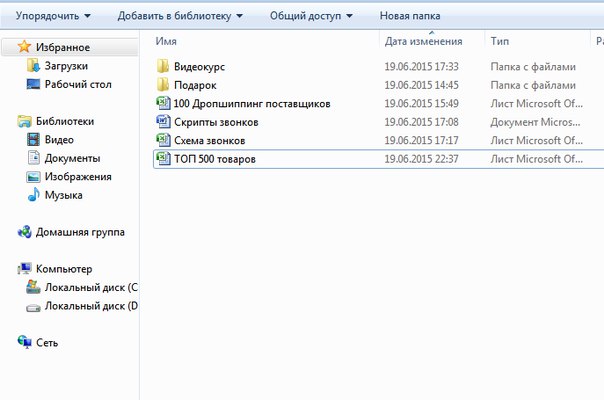Select Рабочий стол in Избранное
Image resolution: width=604 pixels, height=400 pixels.
coord(77,84)
